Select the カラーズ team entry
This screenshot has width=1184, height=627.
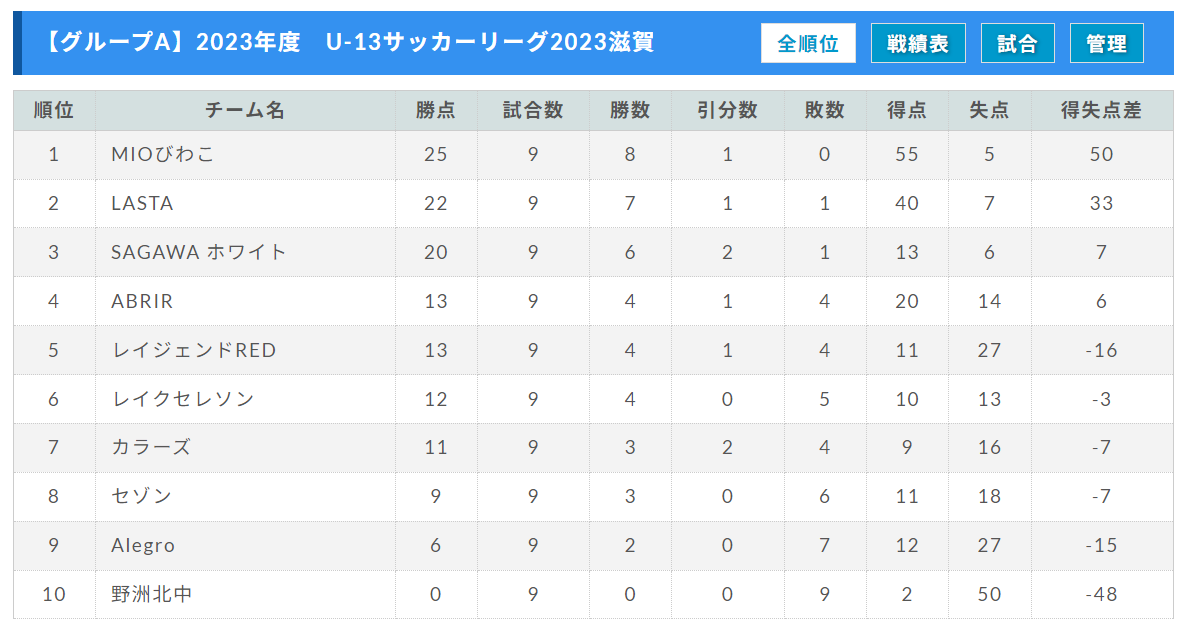[x=151, y=448]
